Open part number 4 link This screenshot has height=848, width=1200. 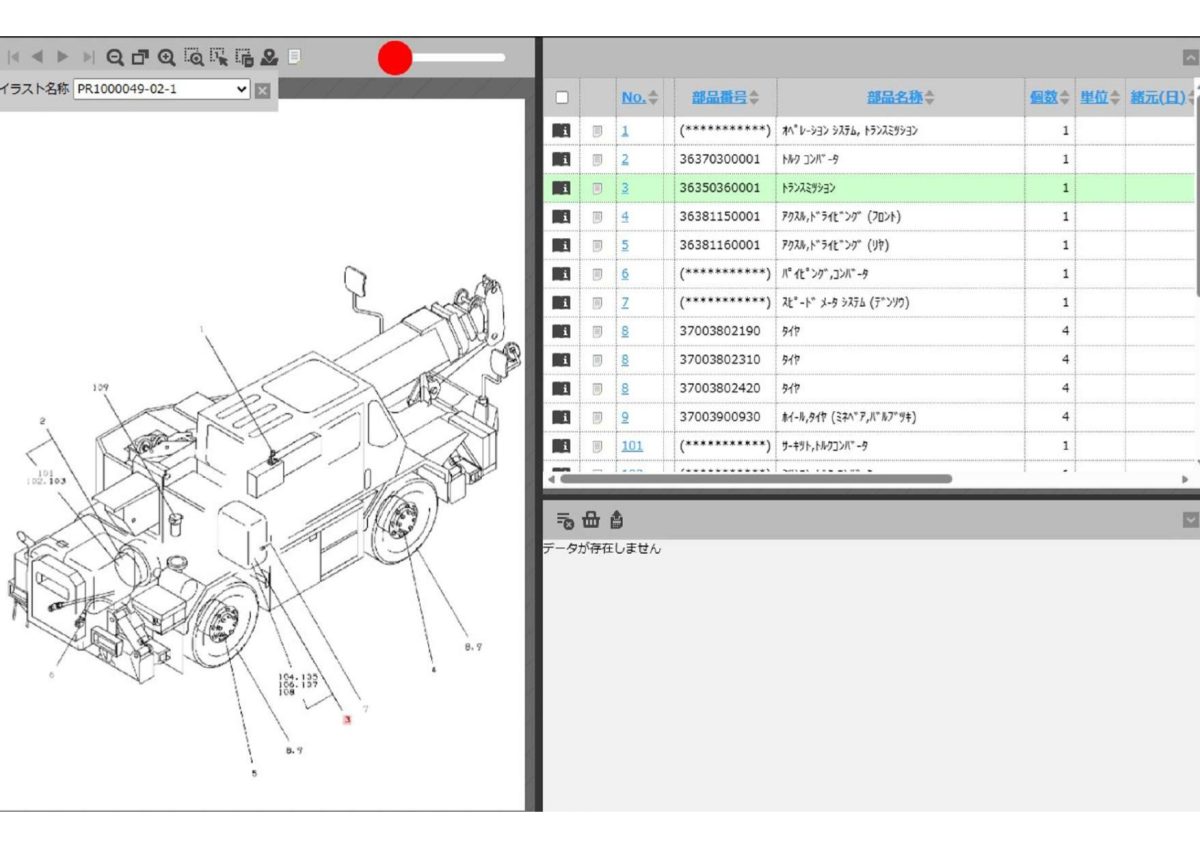[x=625, y=217]
